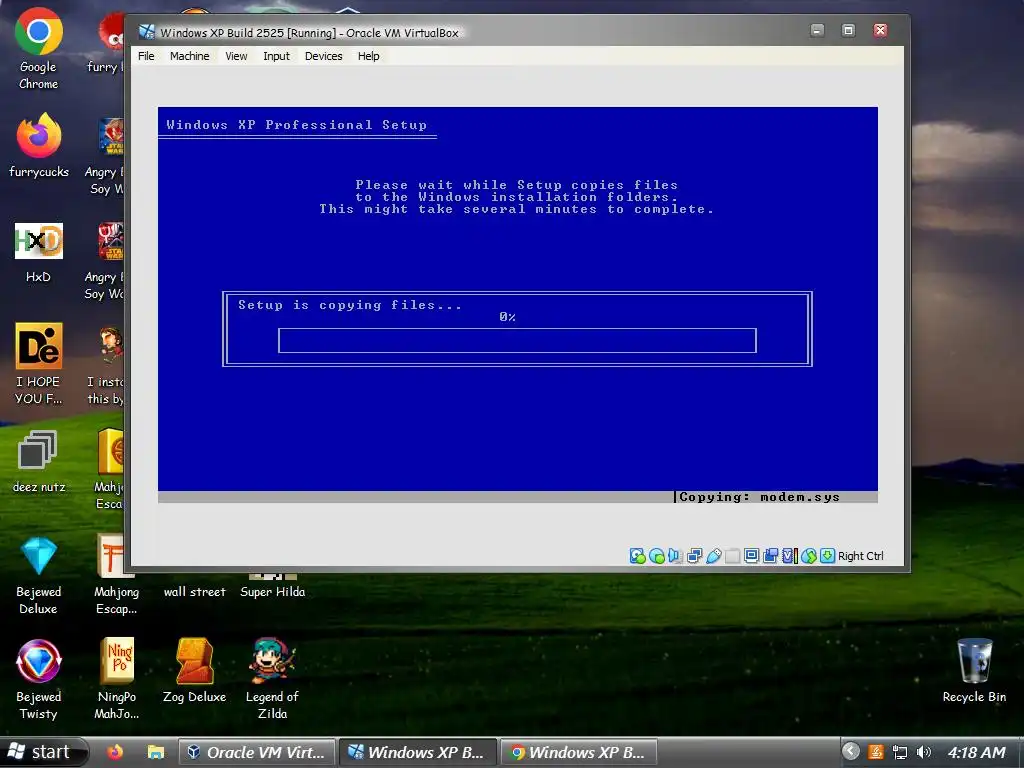This screenshot has width=1024, height=768.
Task: Select the Mahjong Escap... desktop icon
Action: click(x=116, y=576)
